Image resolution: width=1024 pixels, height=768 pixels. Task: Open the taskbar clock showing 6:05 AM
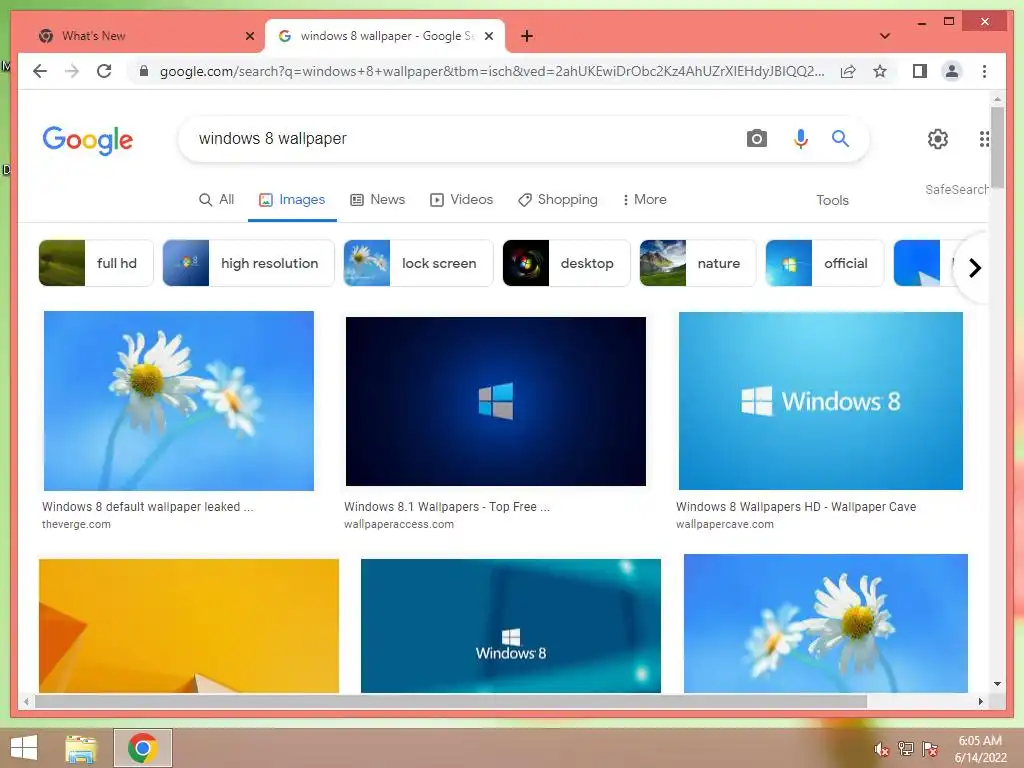click(x=980, y=749)
